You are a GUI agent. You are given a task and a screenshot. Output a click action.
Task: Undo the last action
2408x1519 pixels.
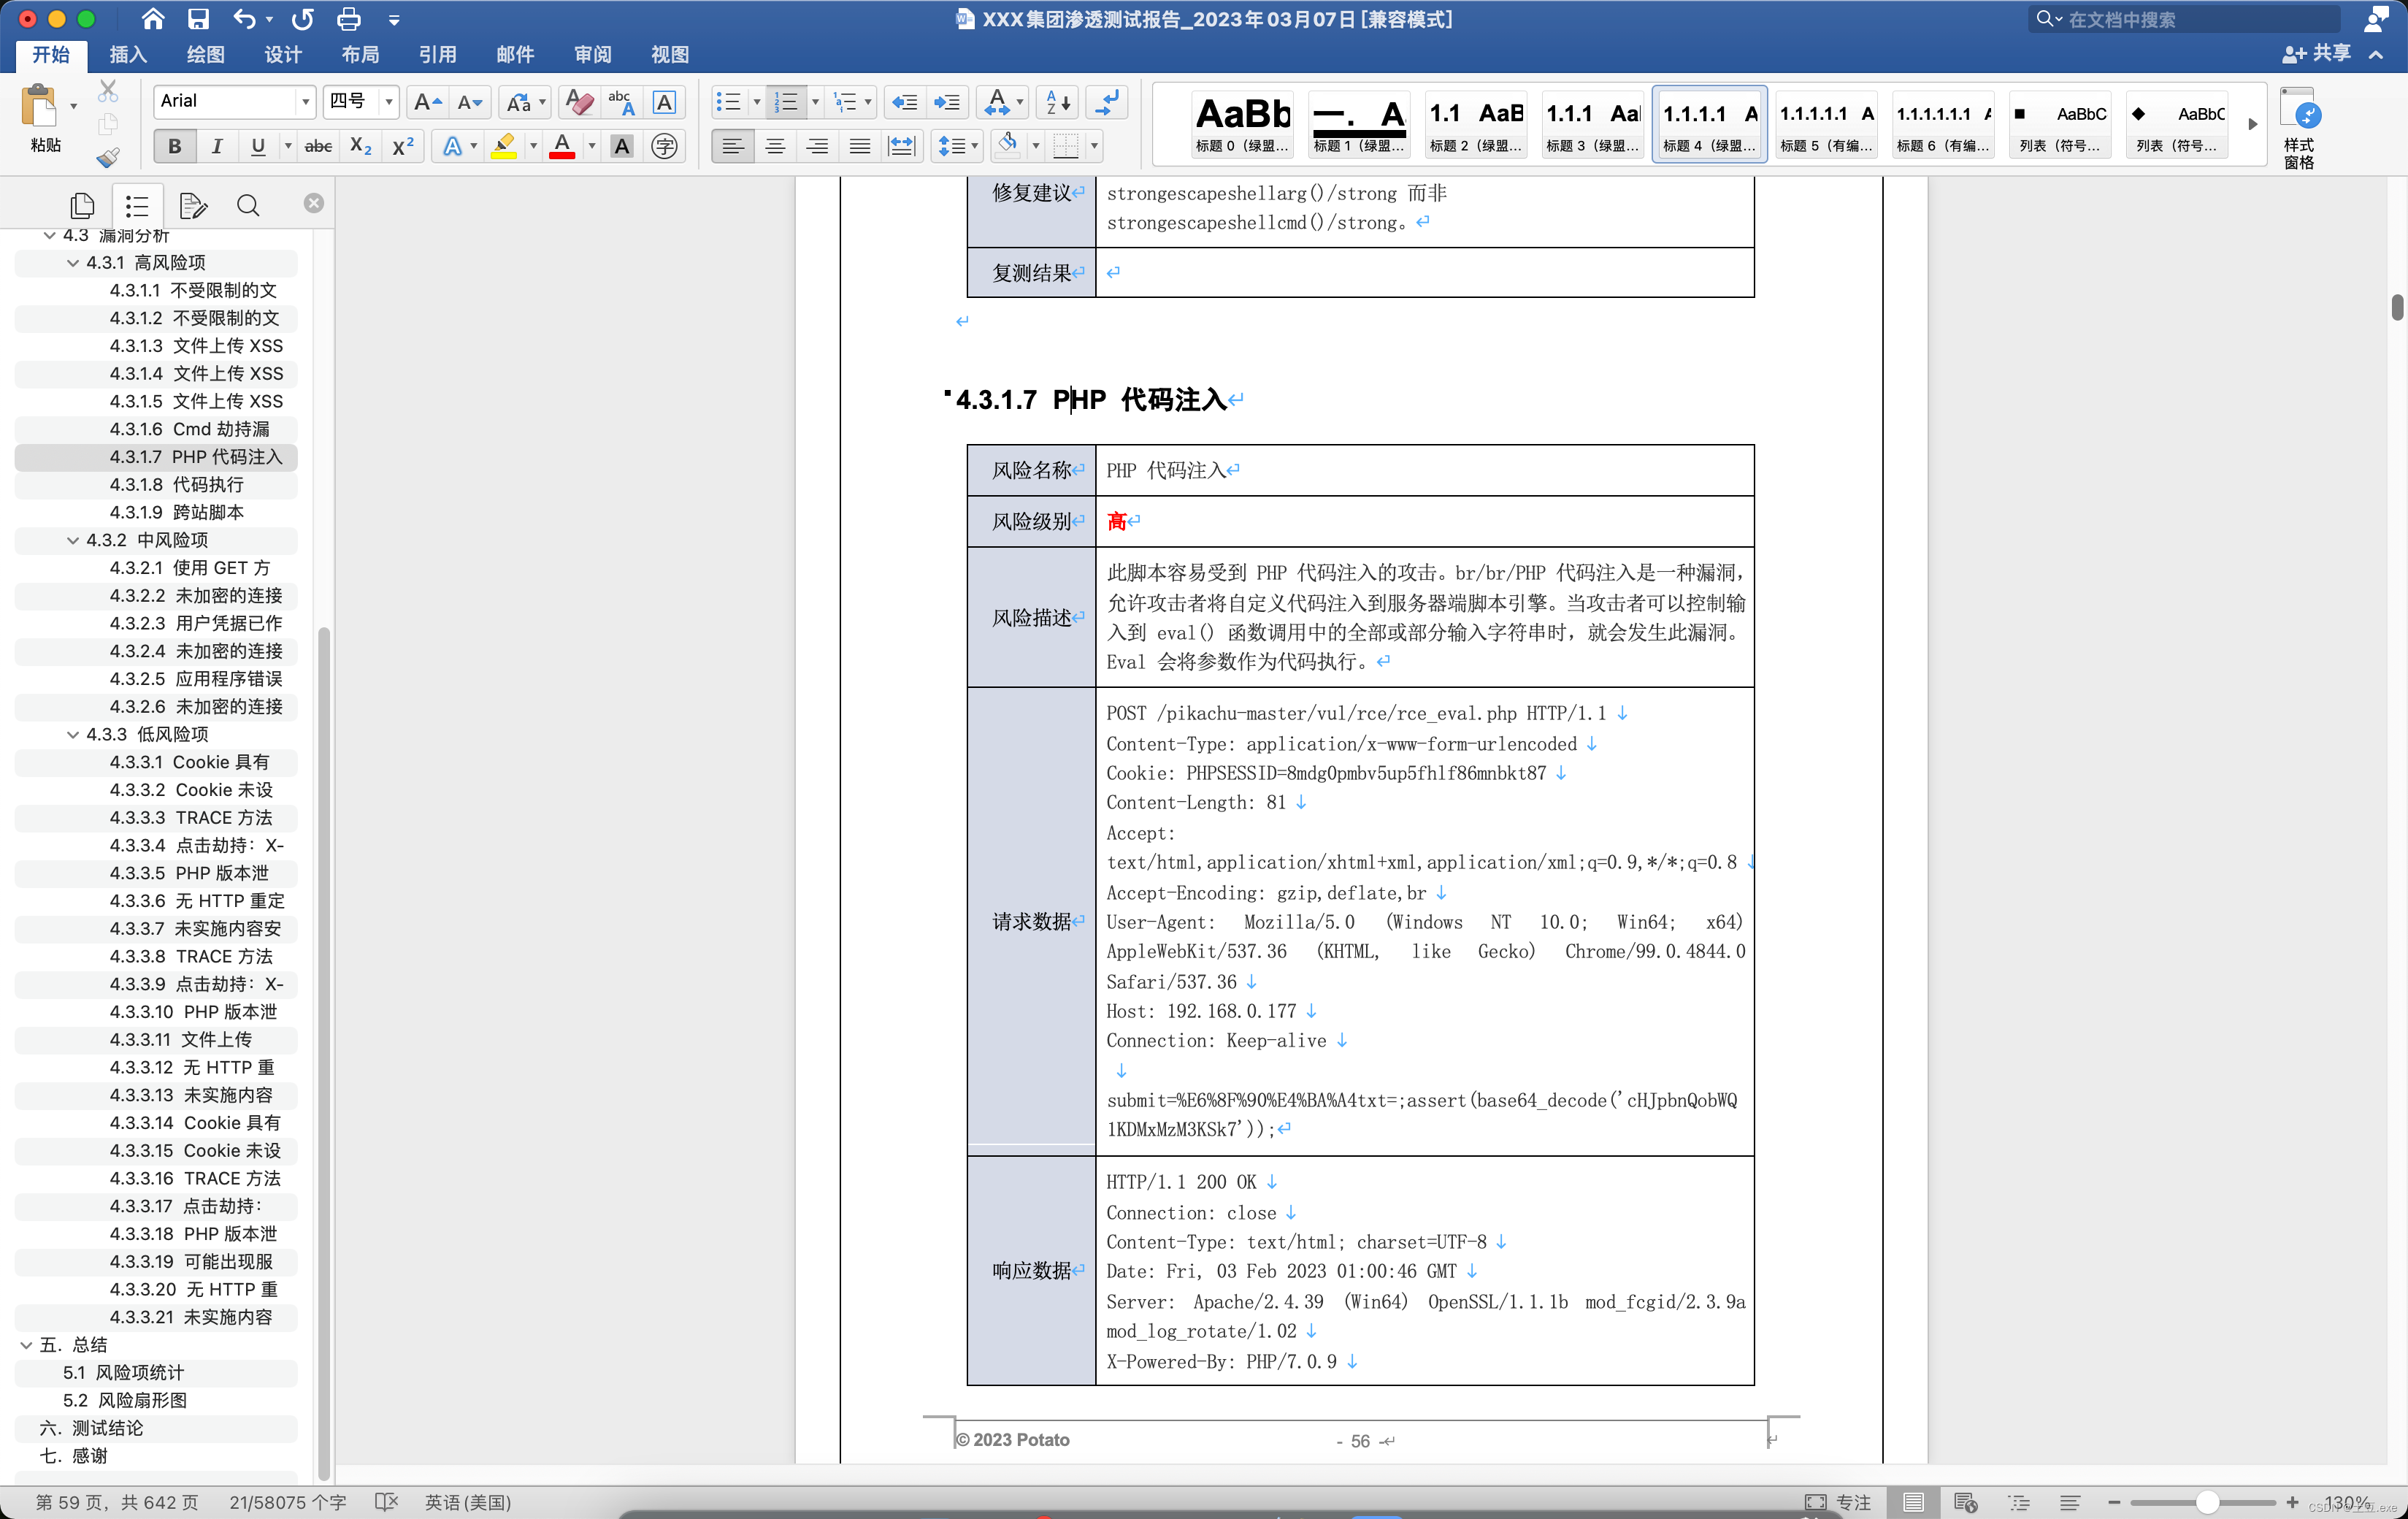point(244,19)
